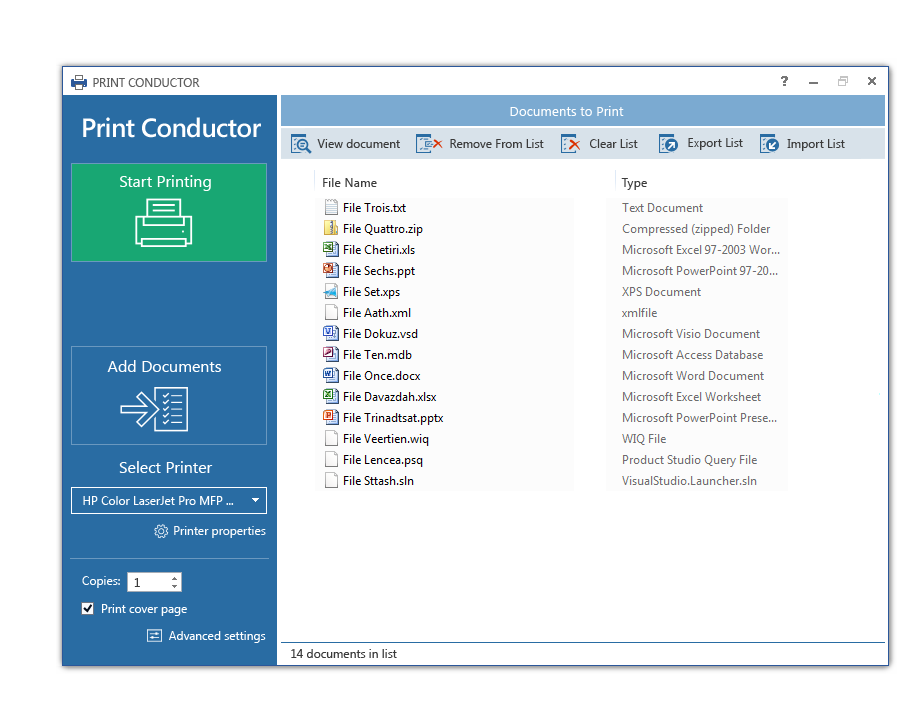The width and height of the screenshot is (920, 720).
Task: Select the File Aath.xml file name
Action: point(377,313)
